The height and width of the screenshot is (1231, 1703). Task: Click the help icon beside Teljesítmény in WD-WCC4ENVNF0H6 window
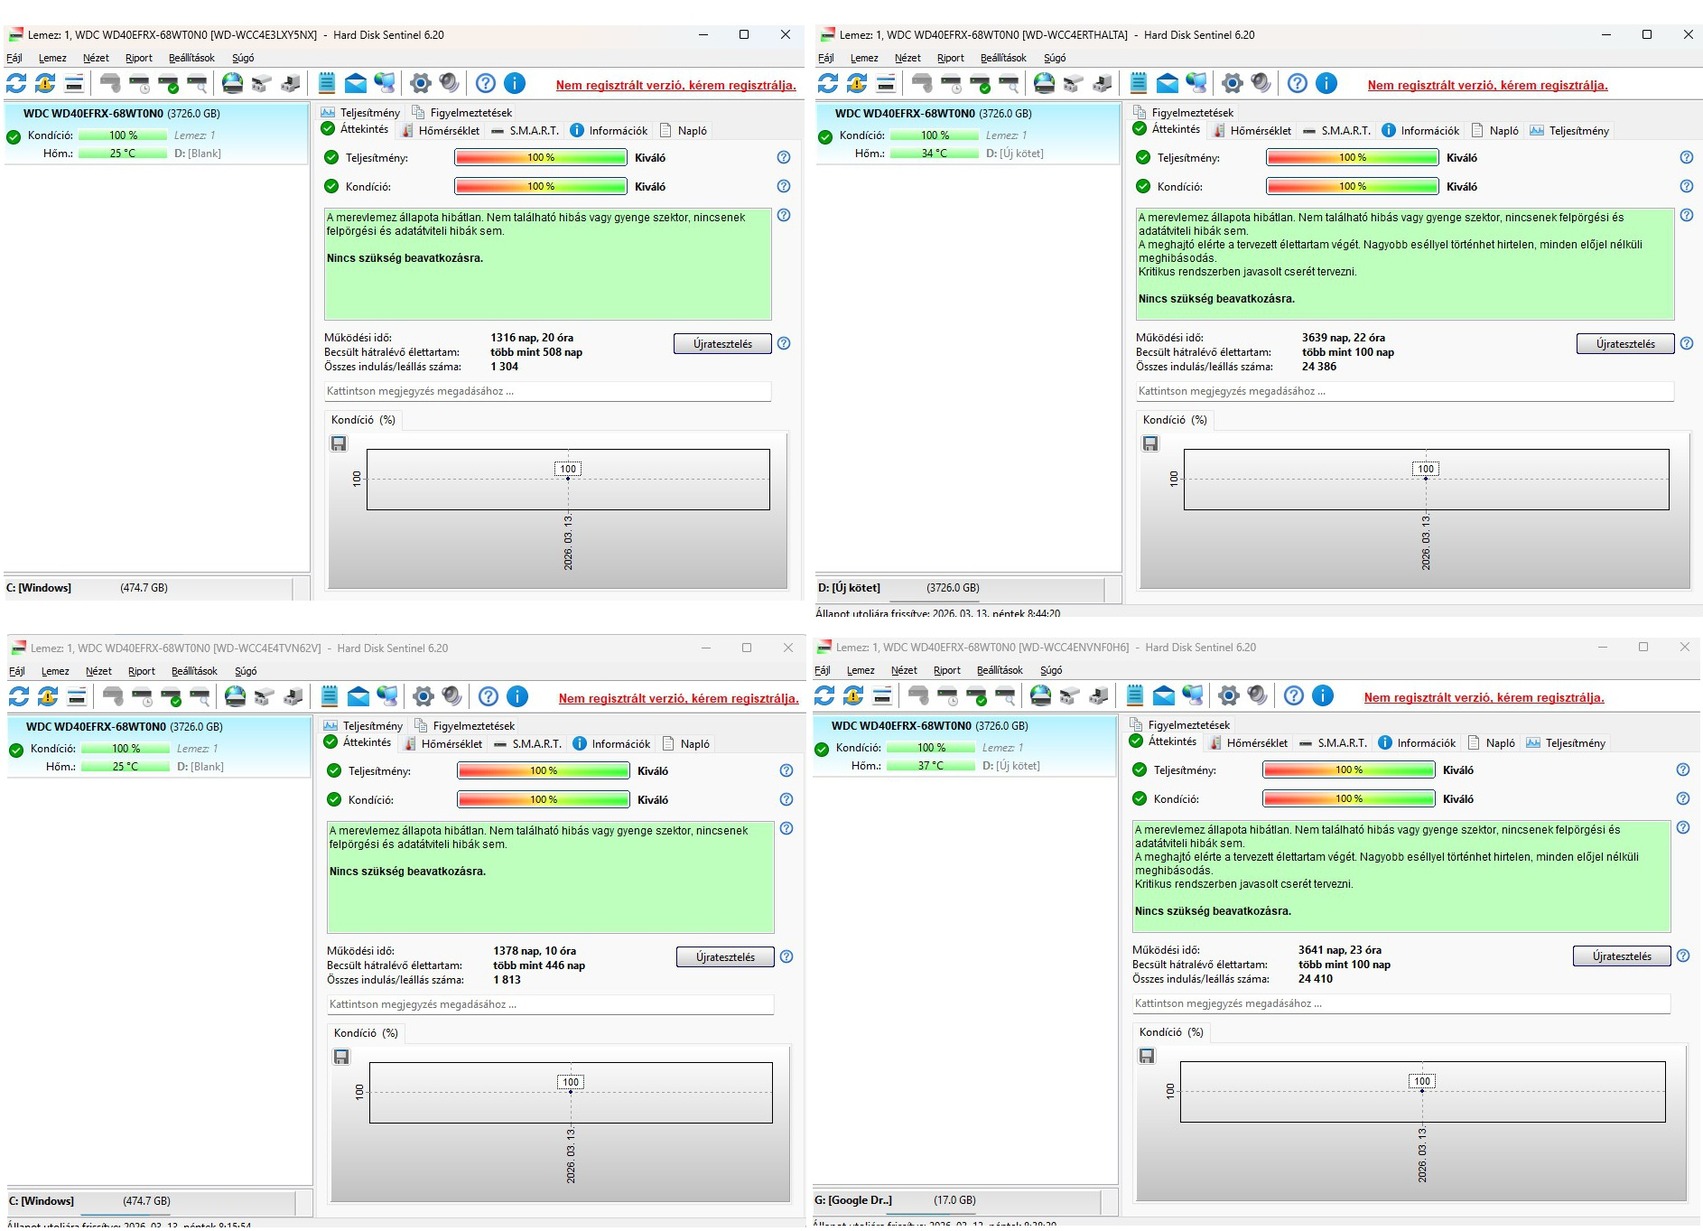point(1683,770)
